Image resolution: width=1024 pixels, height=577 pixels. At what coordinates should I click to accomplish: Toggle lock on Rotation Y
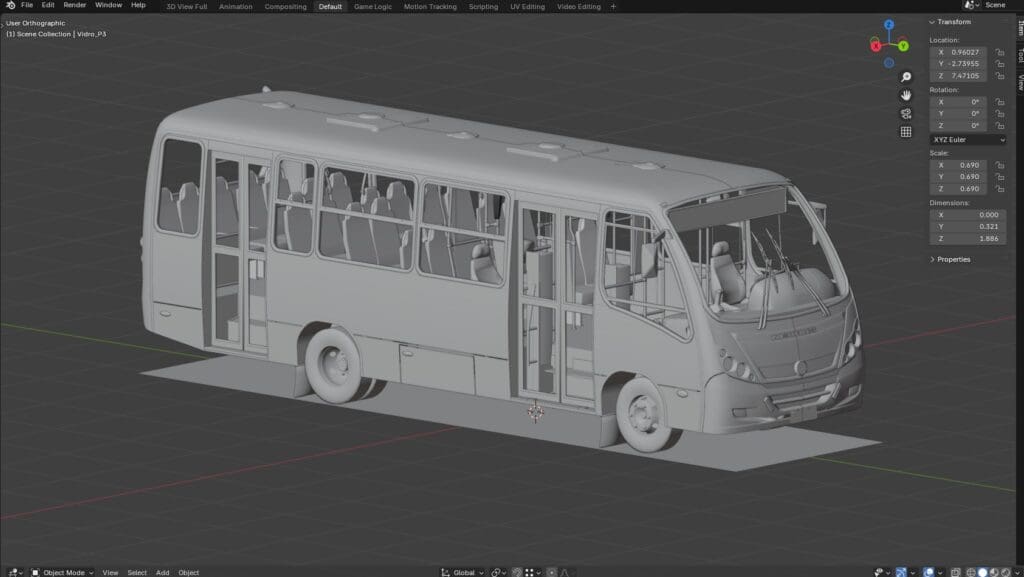pyautogui.click(x=999, y=113)
